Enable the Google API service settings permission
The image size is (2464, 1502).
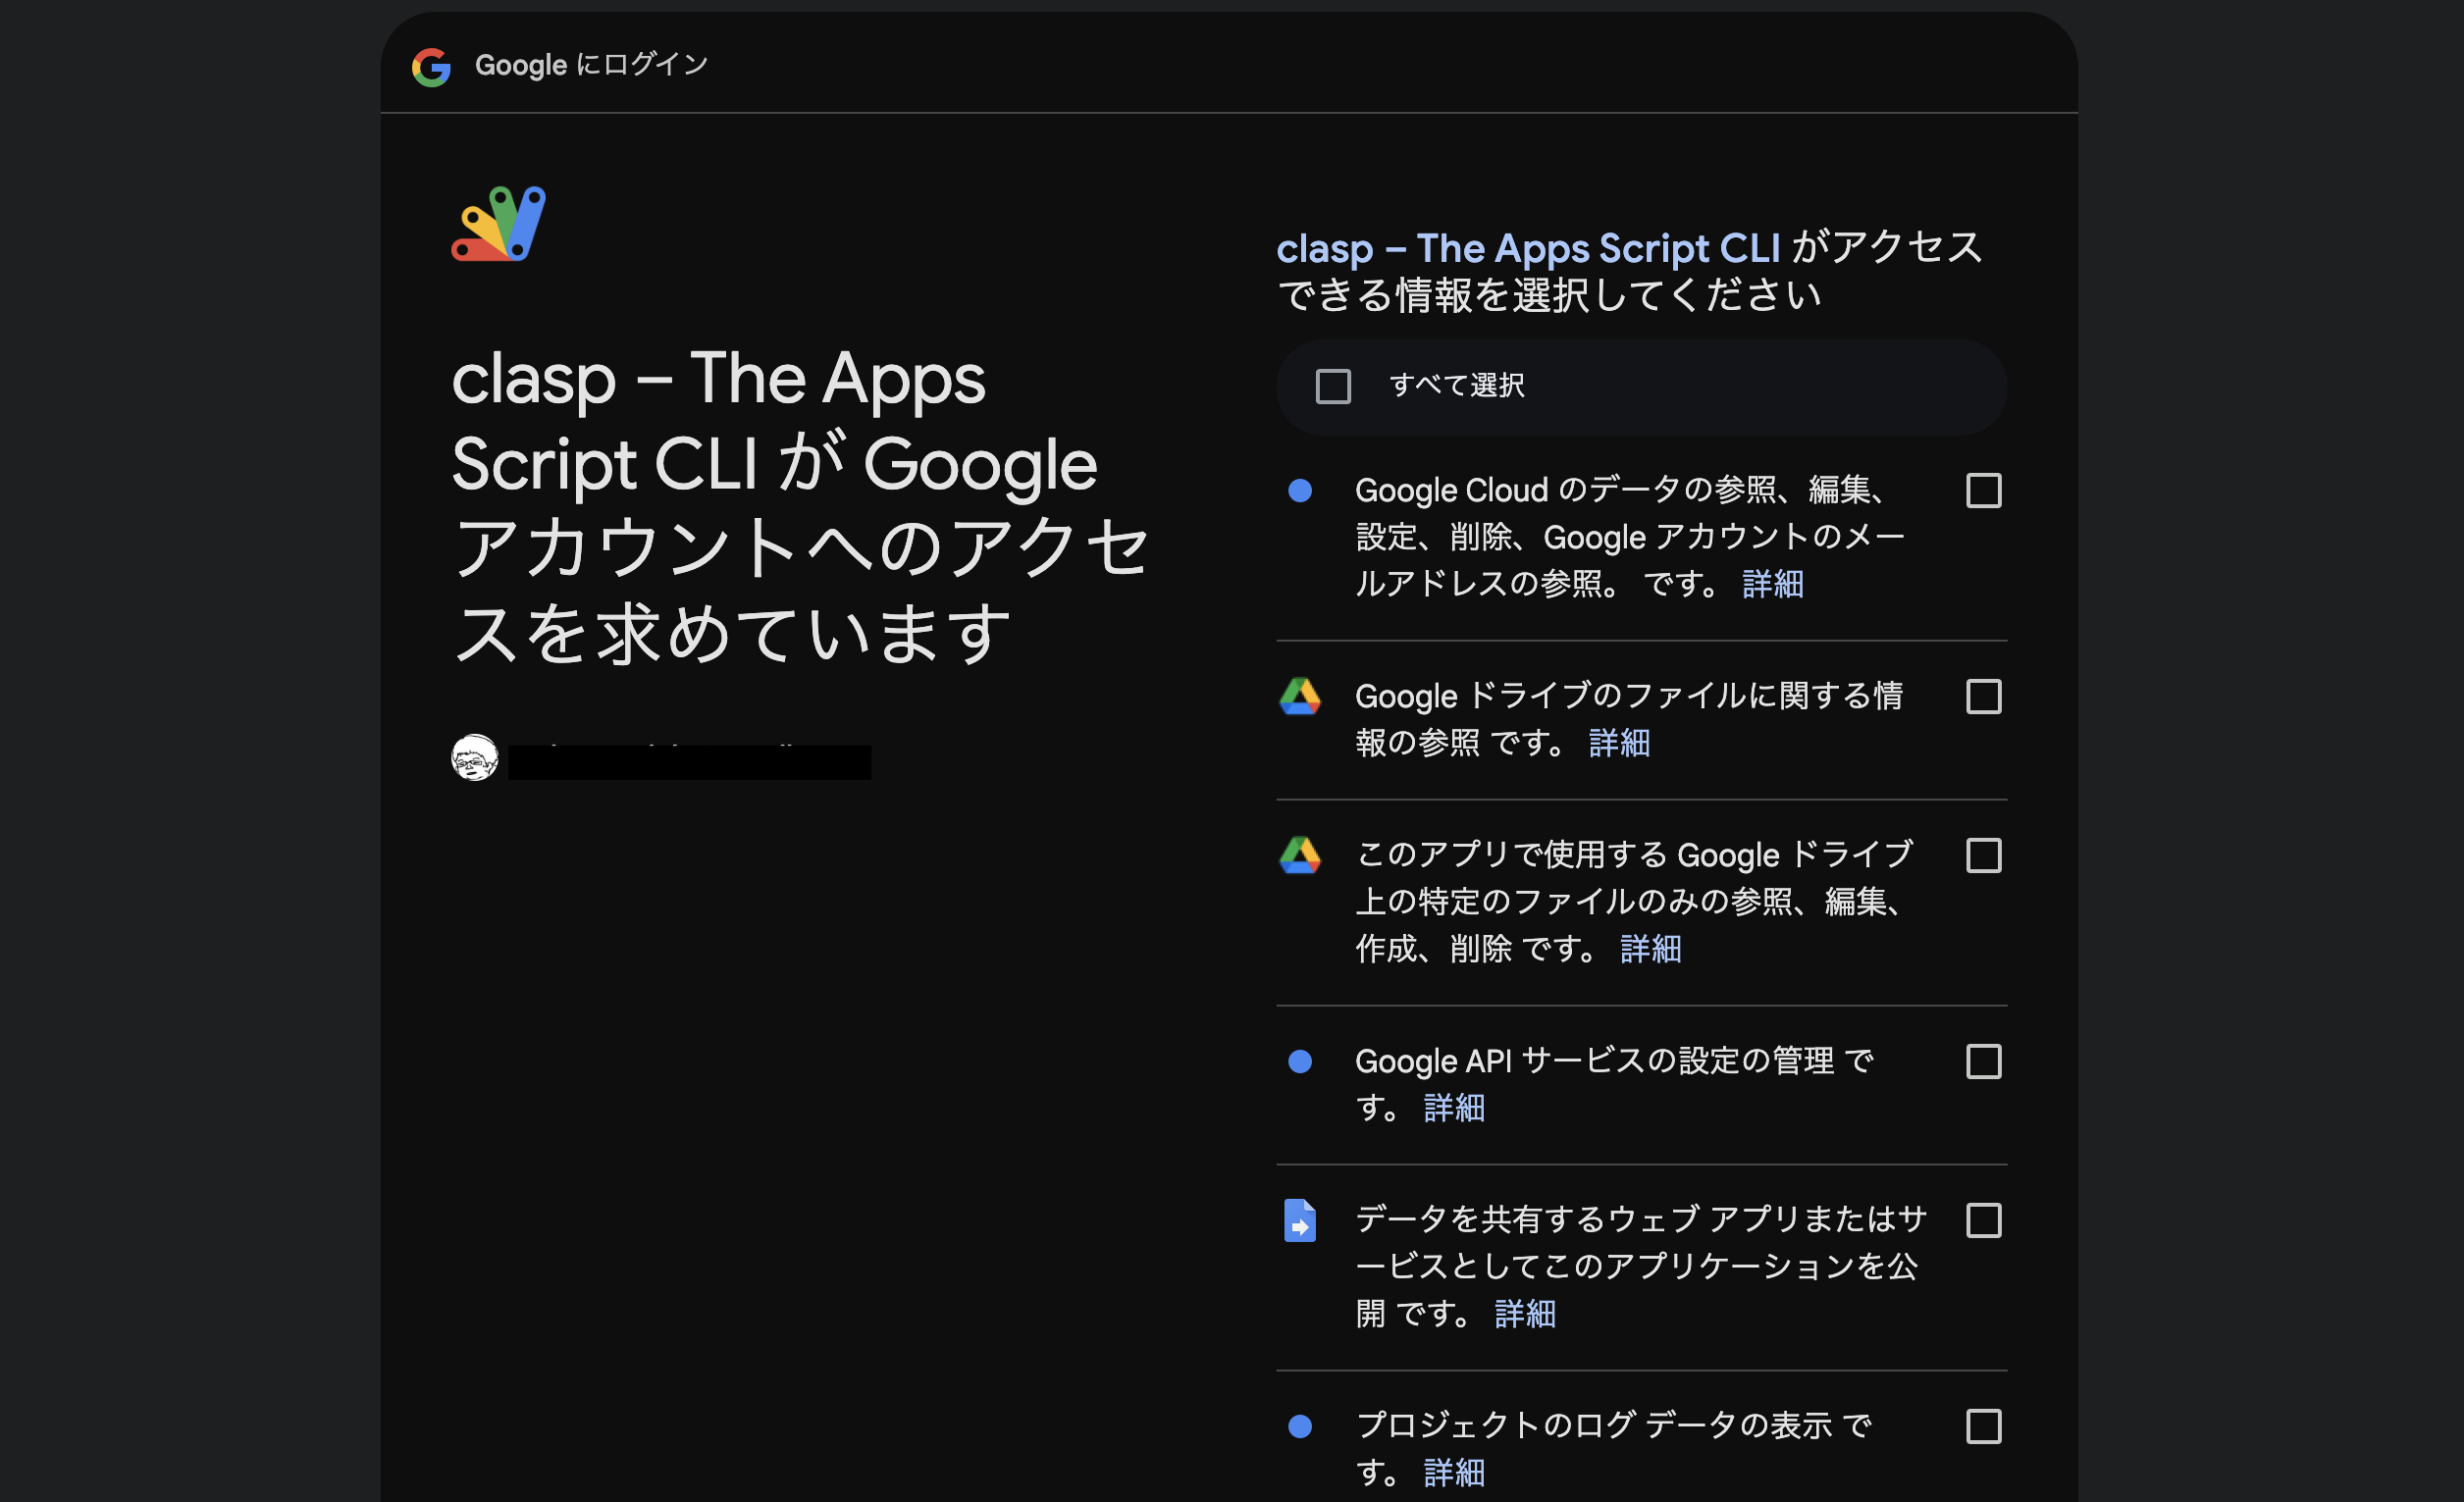(x=1984, y=1062)
